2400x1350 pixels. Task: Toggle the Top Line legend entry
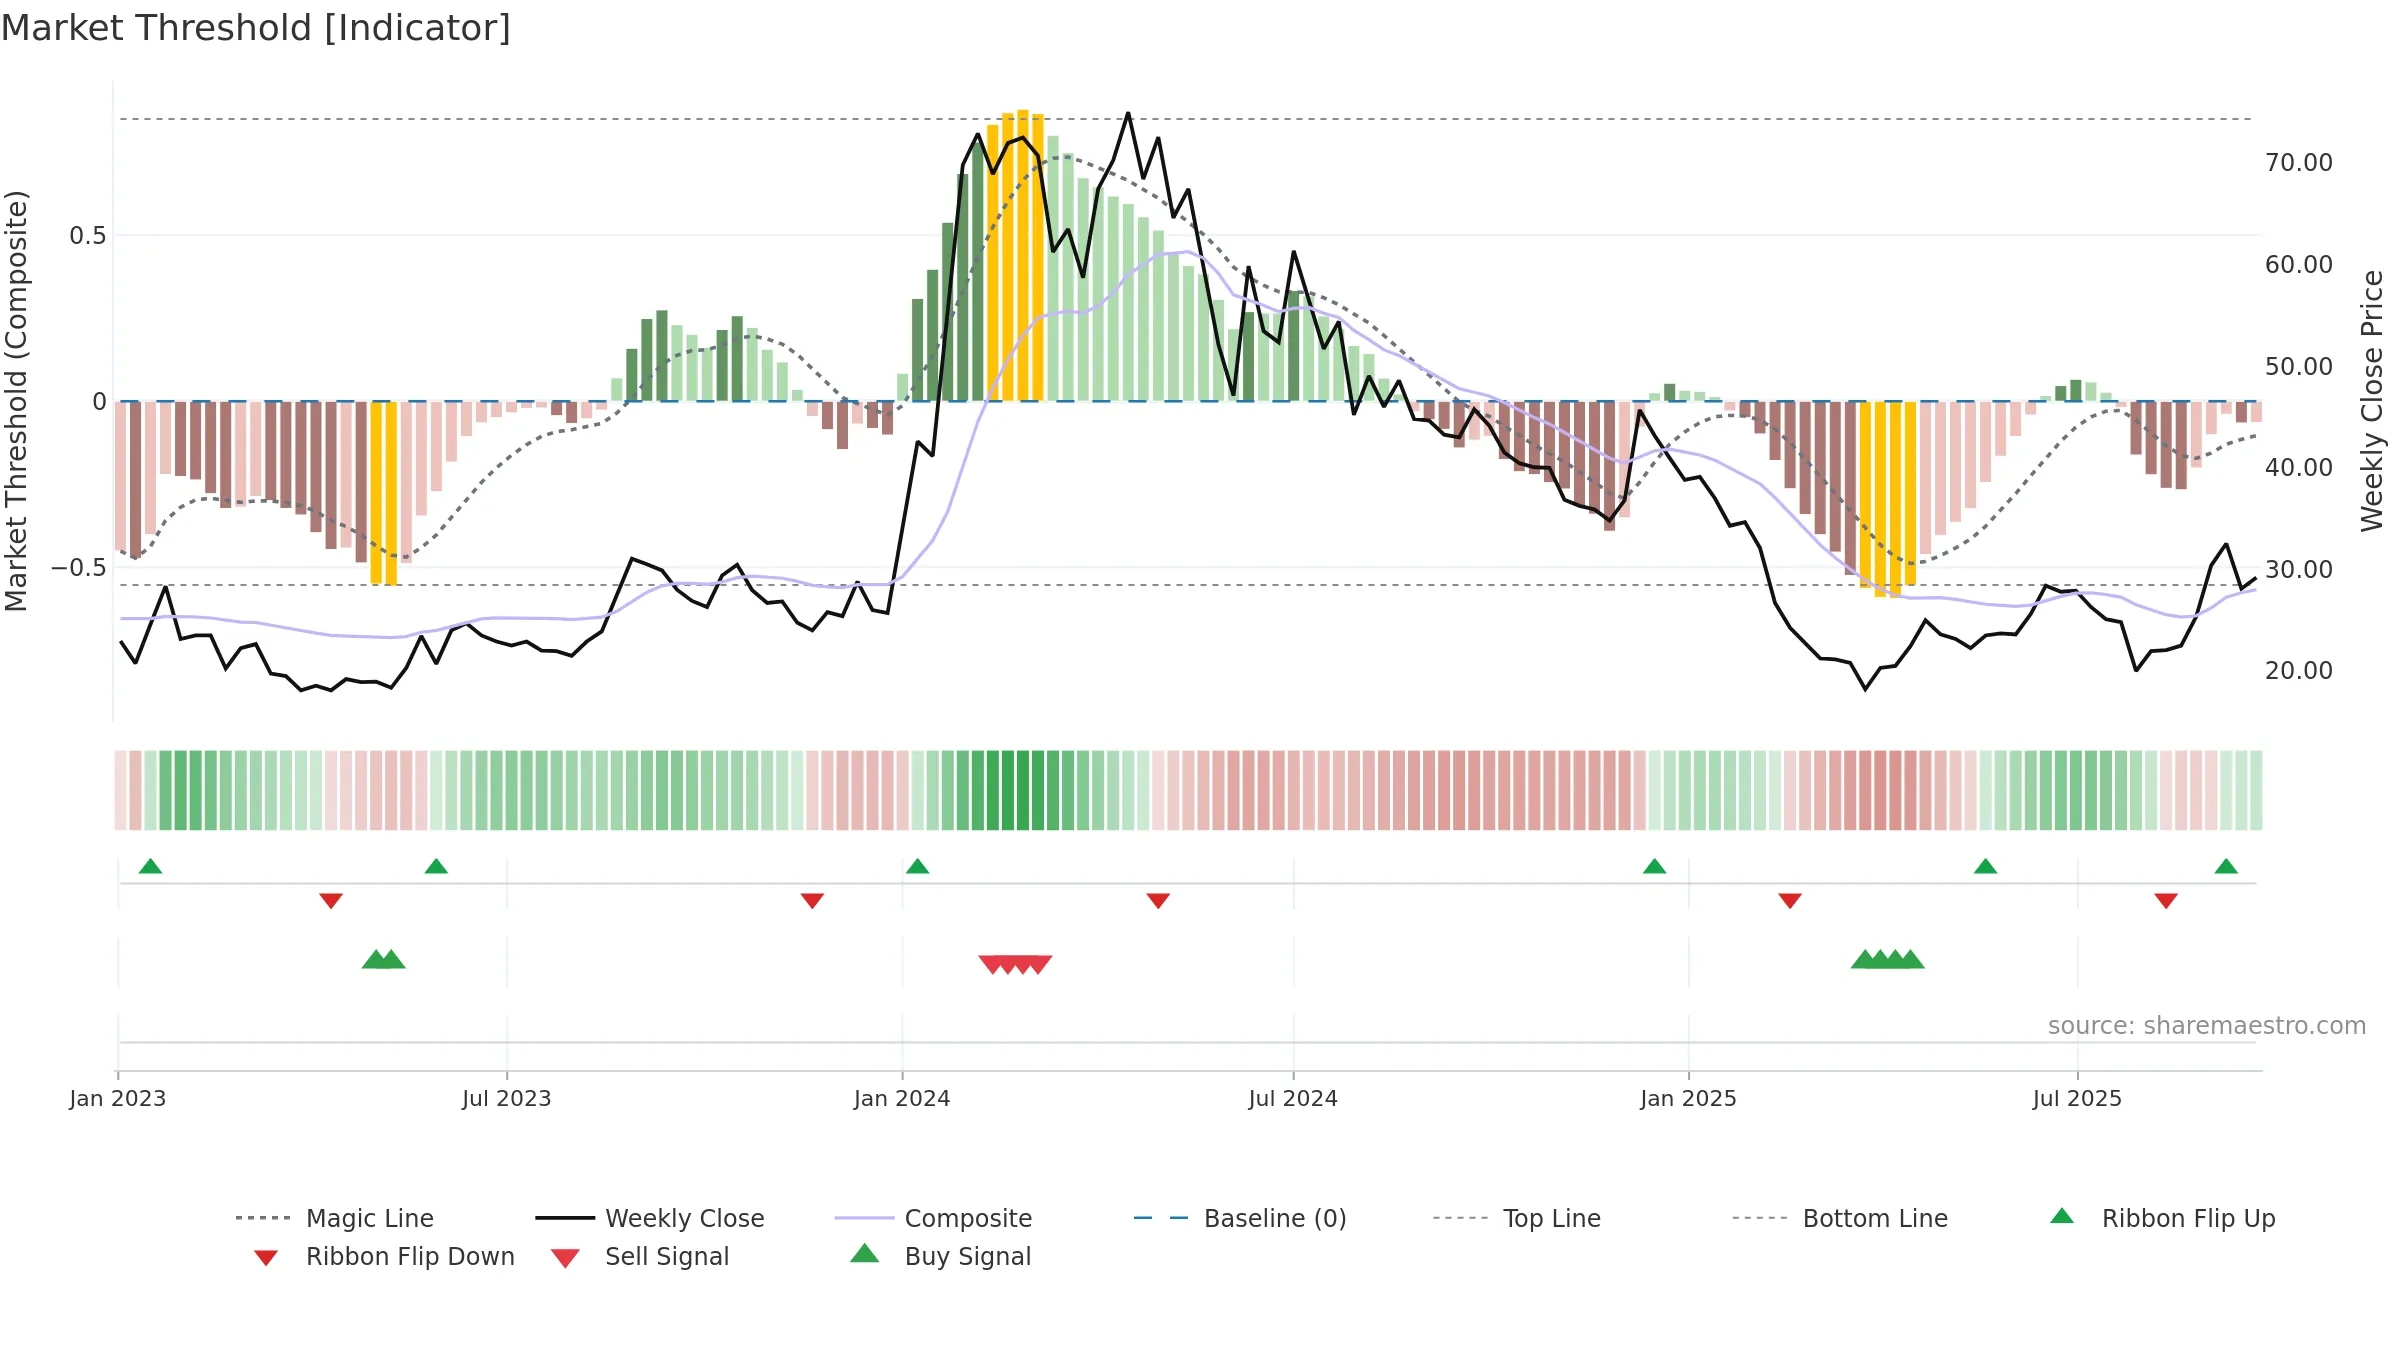(x=1516, y=1218)
